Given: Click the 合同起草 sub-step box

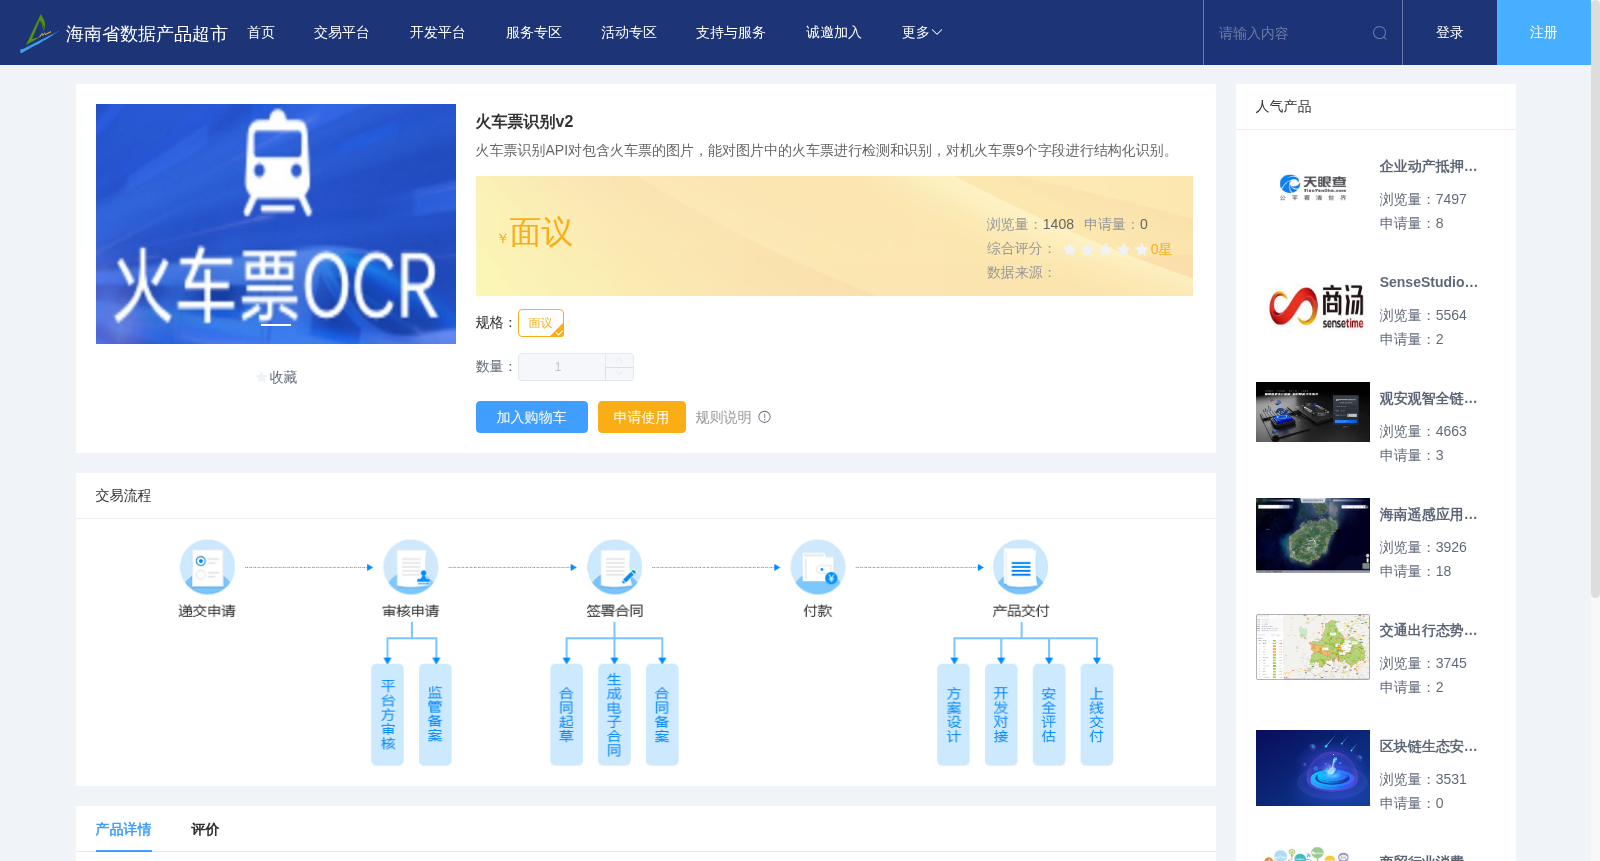Looking at the screenshot, I should pyautogui.click(x=566, y=715).
